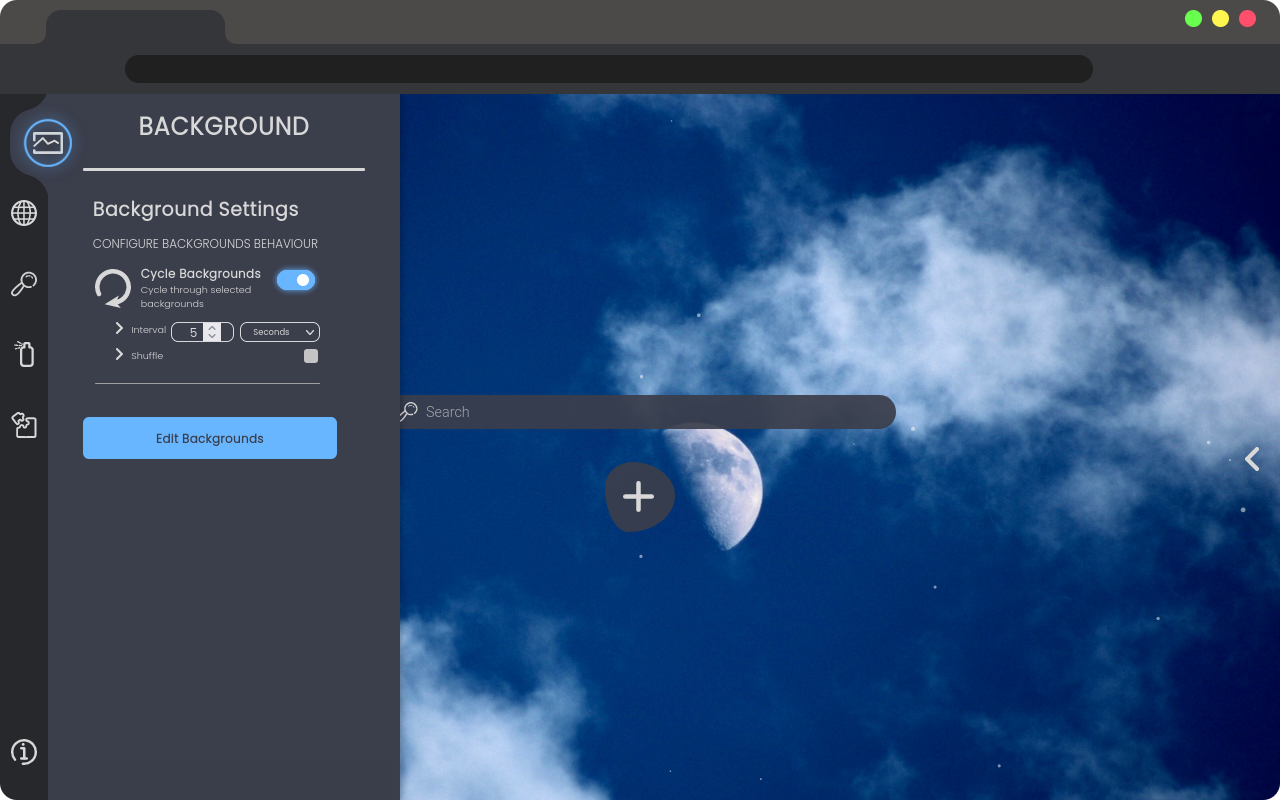Open the spray can theme icon

24,354
